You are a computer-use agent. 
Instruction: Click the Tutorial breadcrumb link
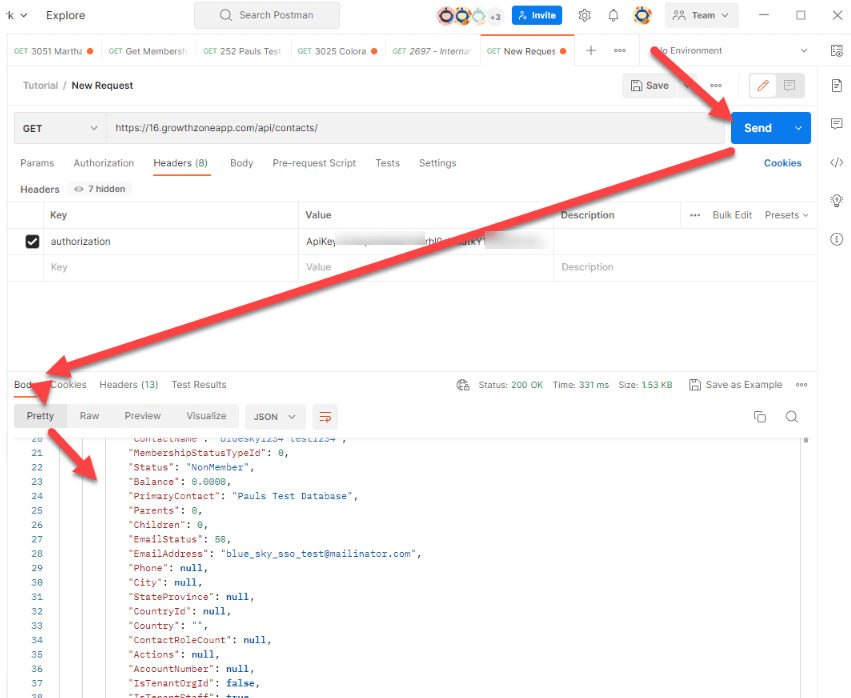(x=40, y=85)
